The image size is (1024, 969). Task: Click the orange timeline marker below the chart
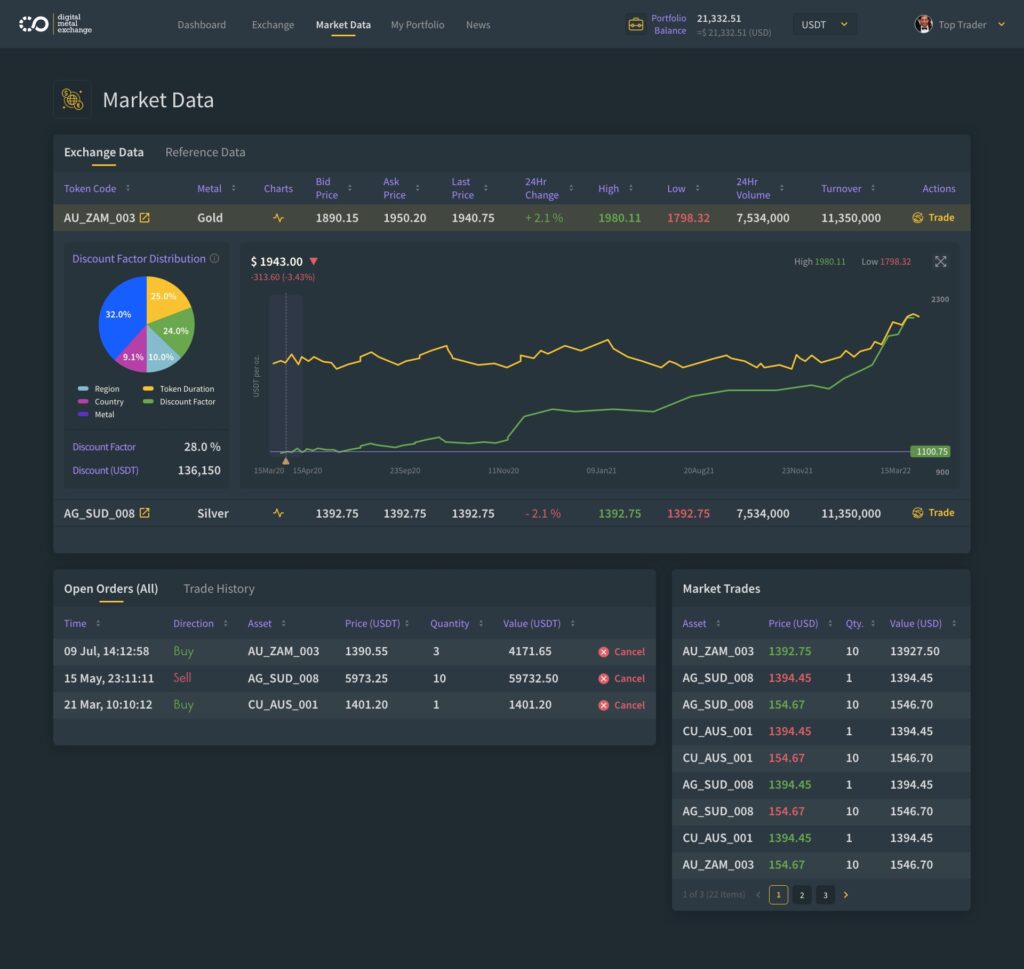pos(286,460)
